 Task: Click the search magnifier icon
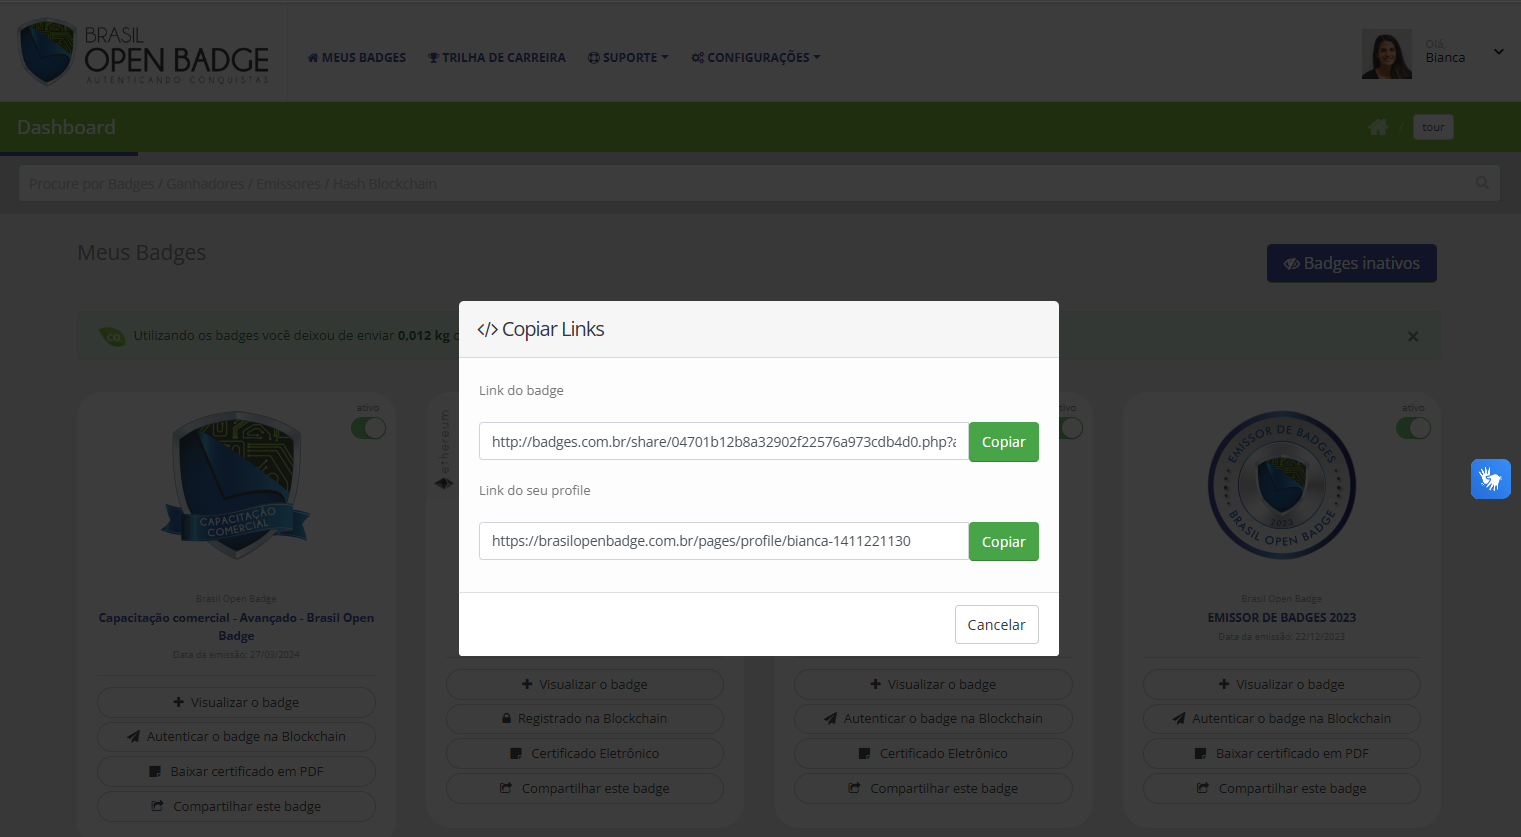coord(1482,183)
